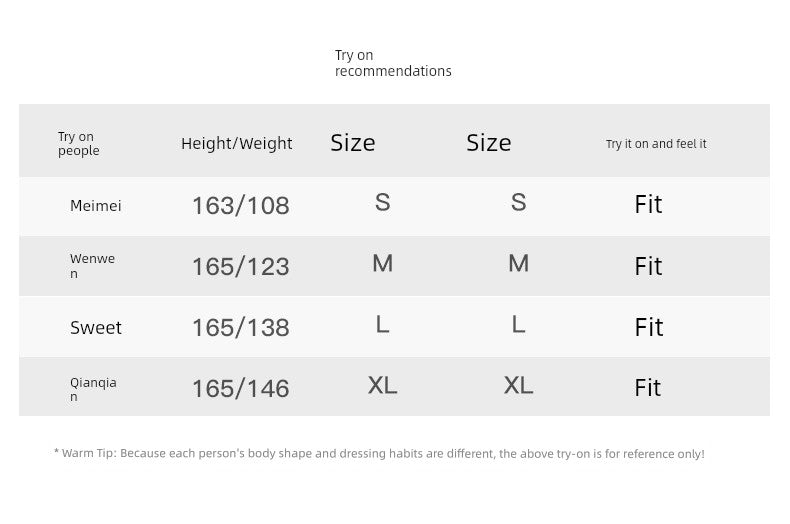Image resolution: width=790 pixels, height=524 pixels.
Task: Select the 165/138 measurement cell
Action: point(241,328)
